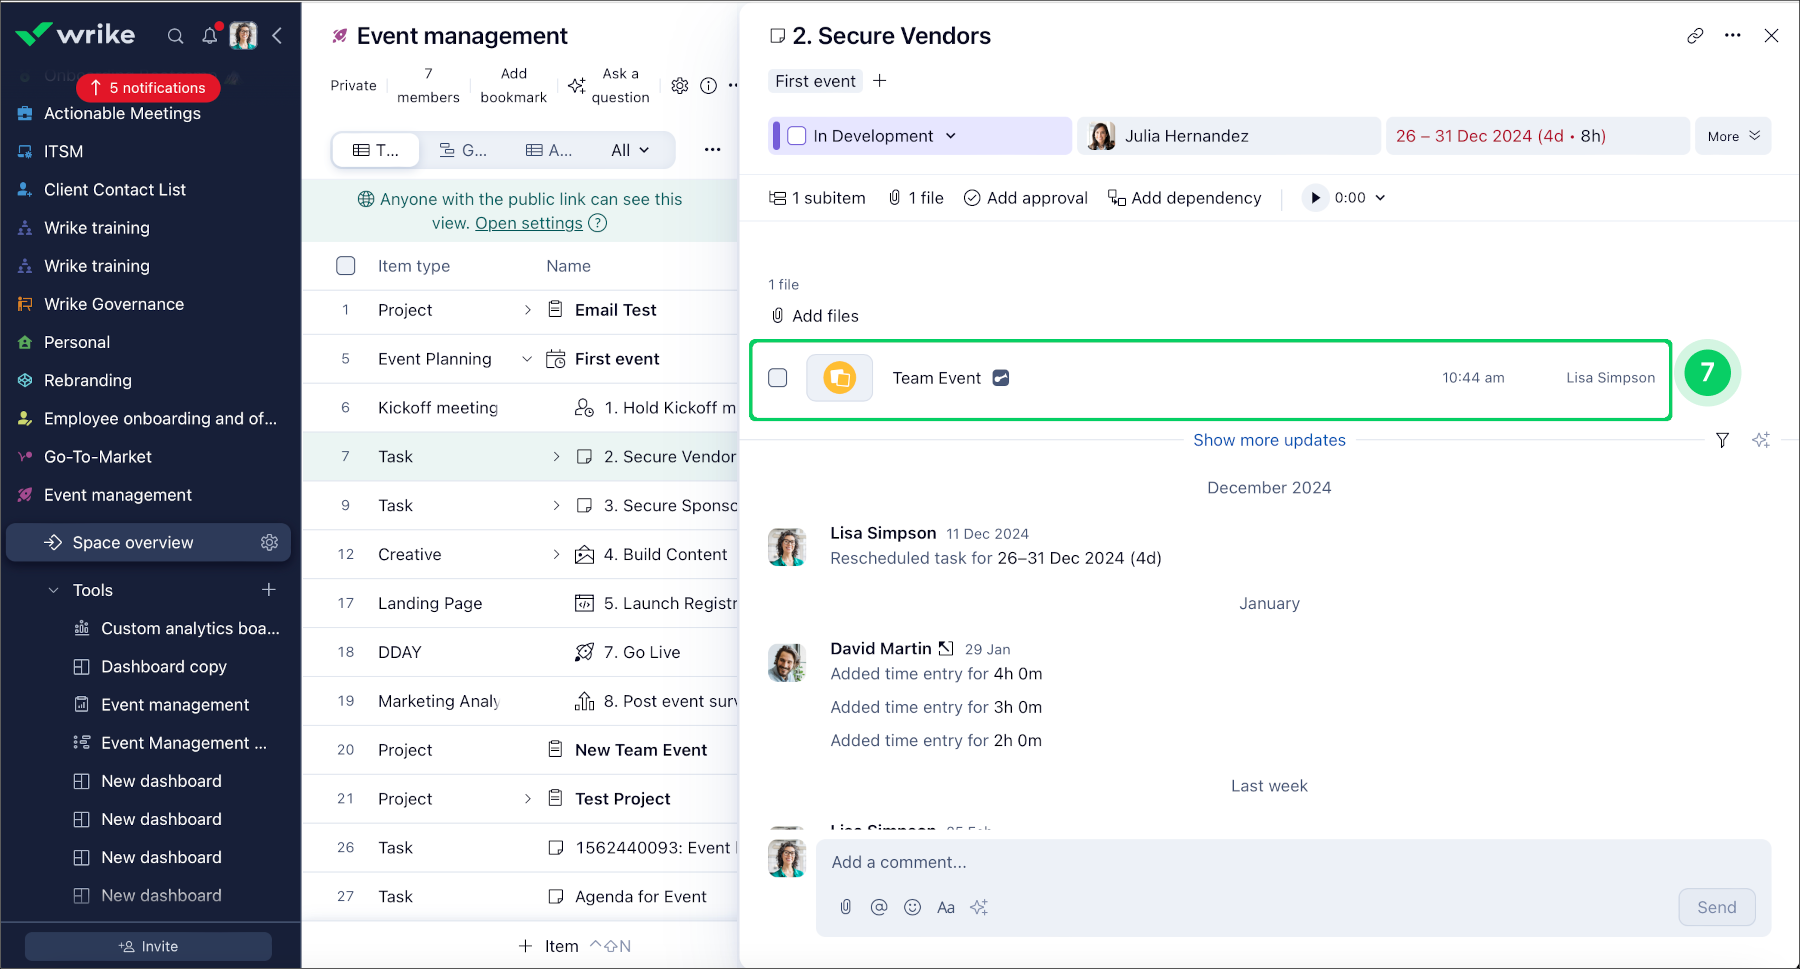Click the mention @ icon

click(879, 907)
